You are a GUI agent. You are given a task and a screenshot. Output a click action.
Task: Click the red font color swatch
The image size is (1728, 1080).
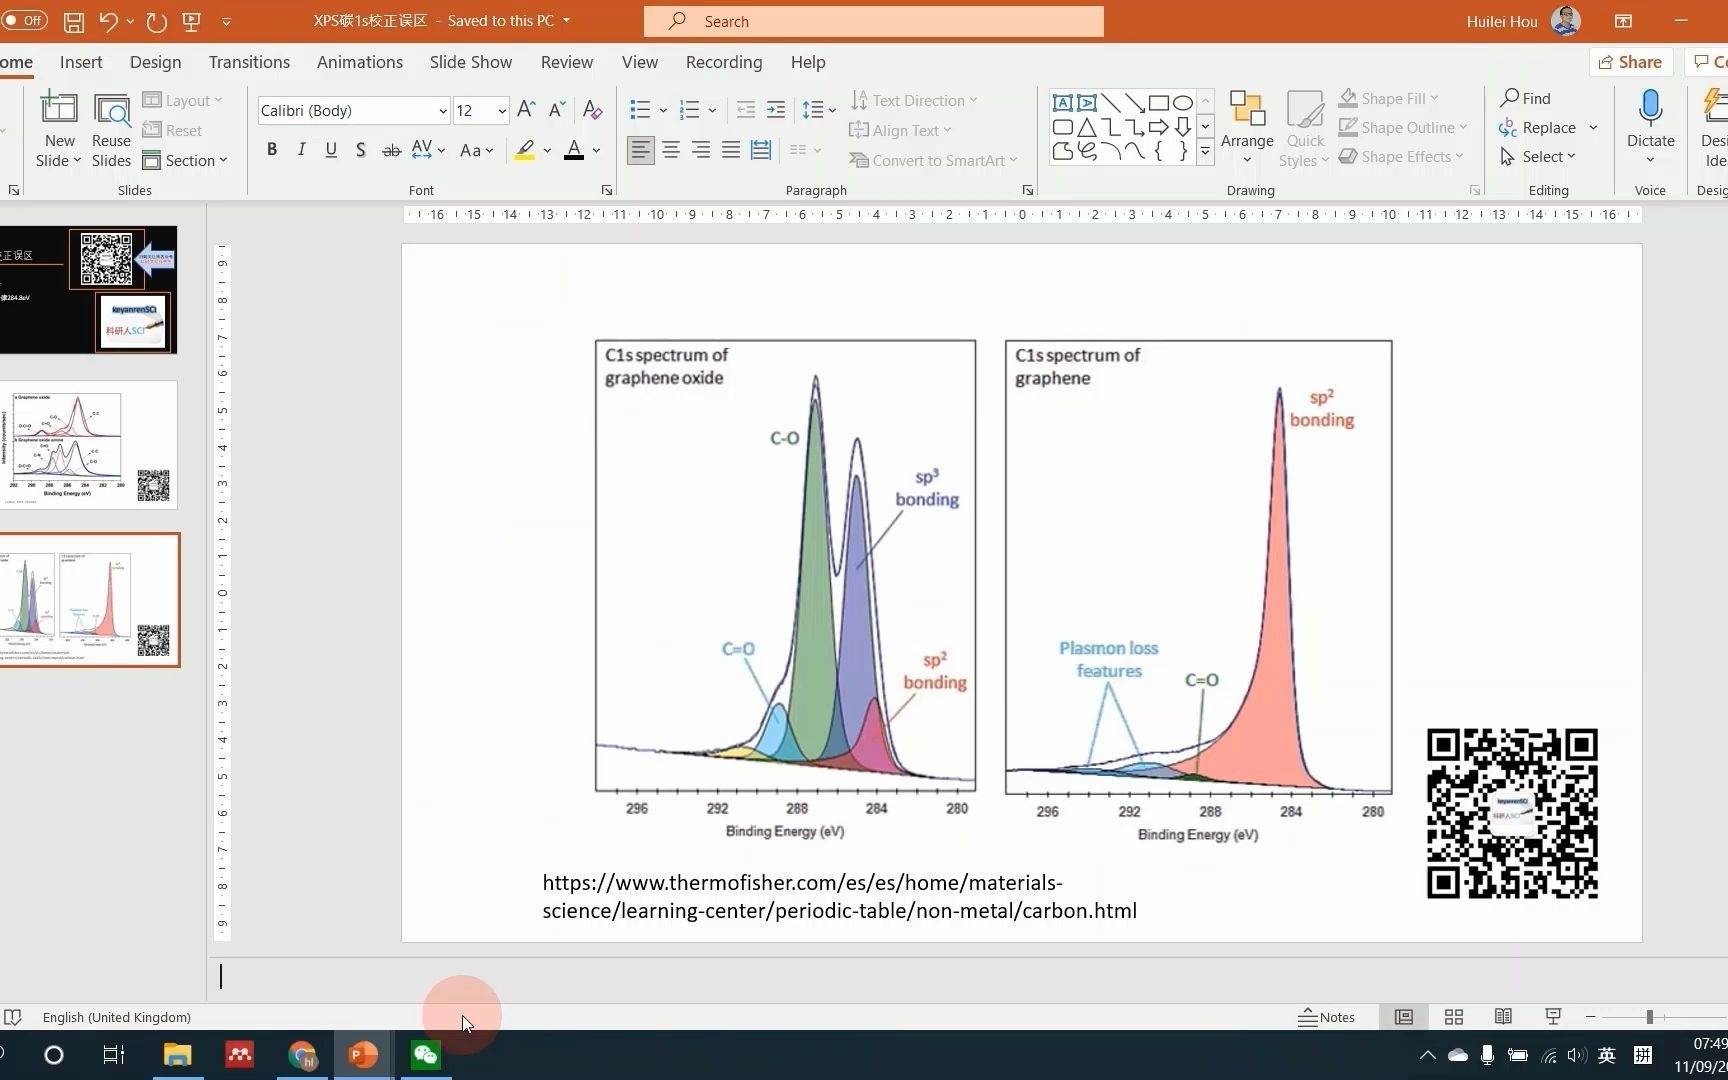pos(574,150)
